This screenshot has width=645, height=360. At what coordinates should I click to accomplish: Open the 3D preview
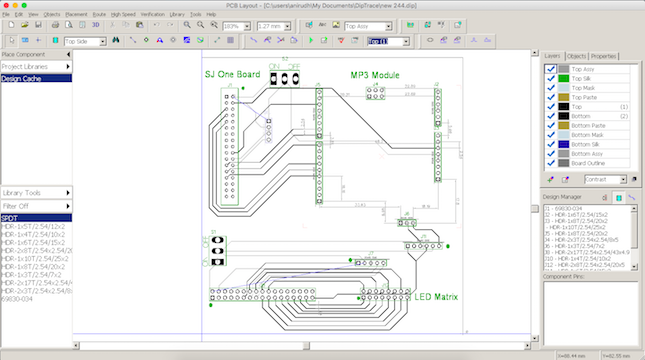95,26
